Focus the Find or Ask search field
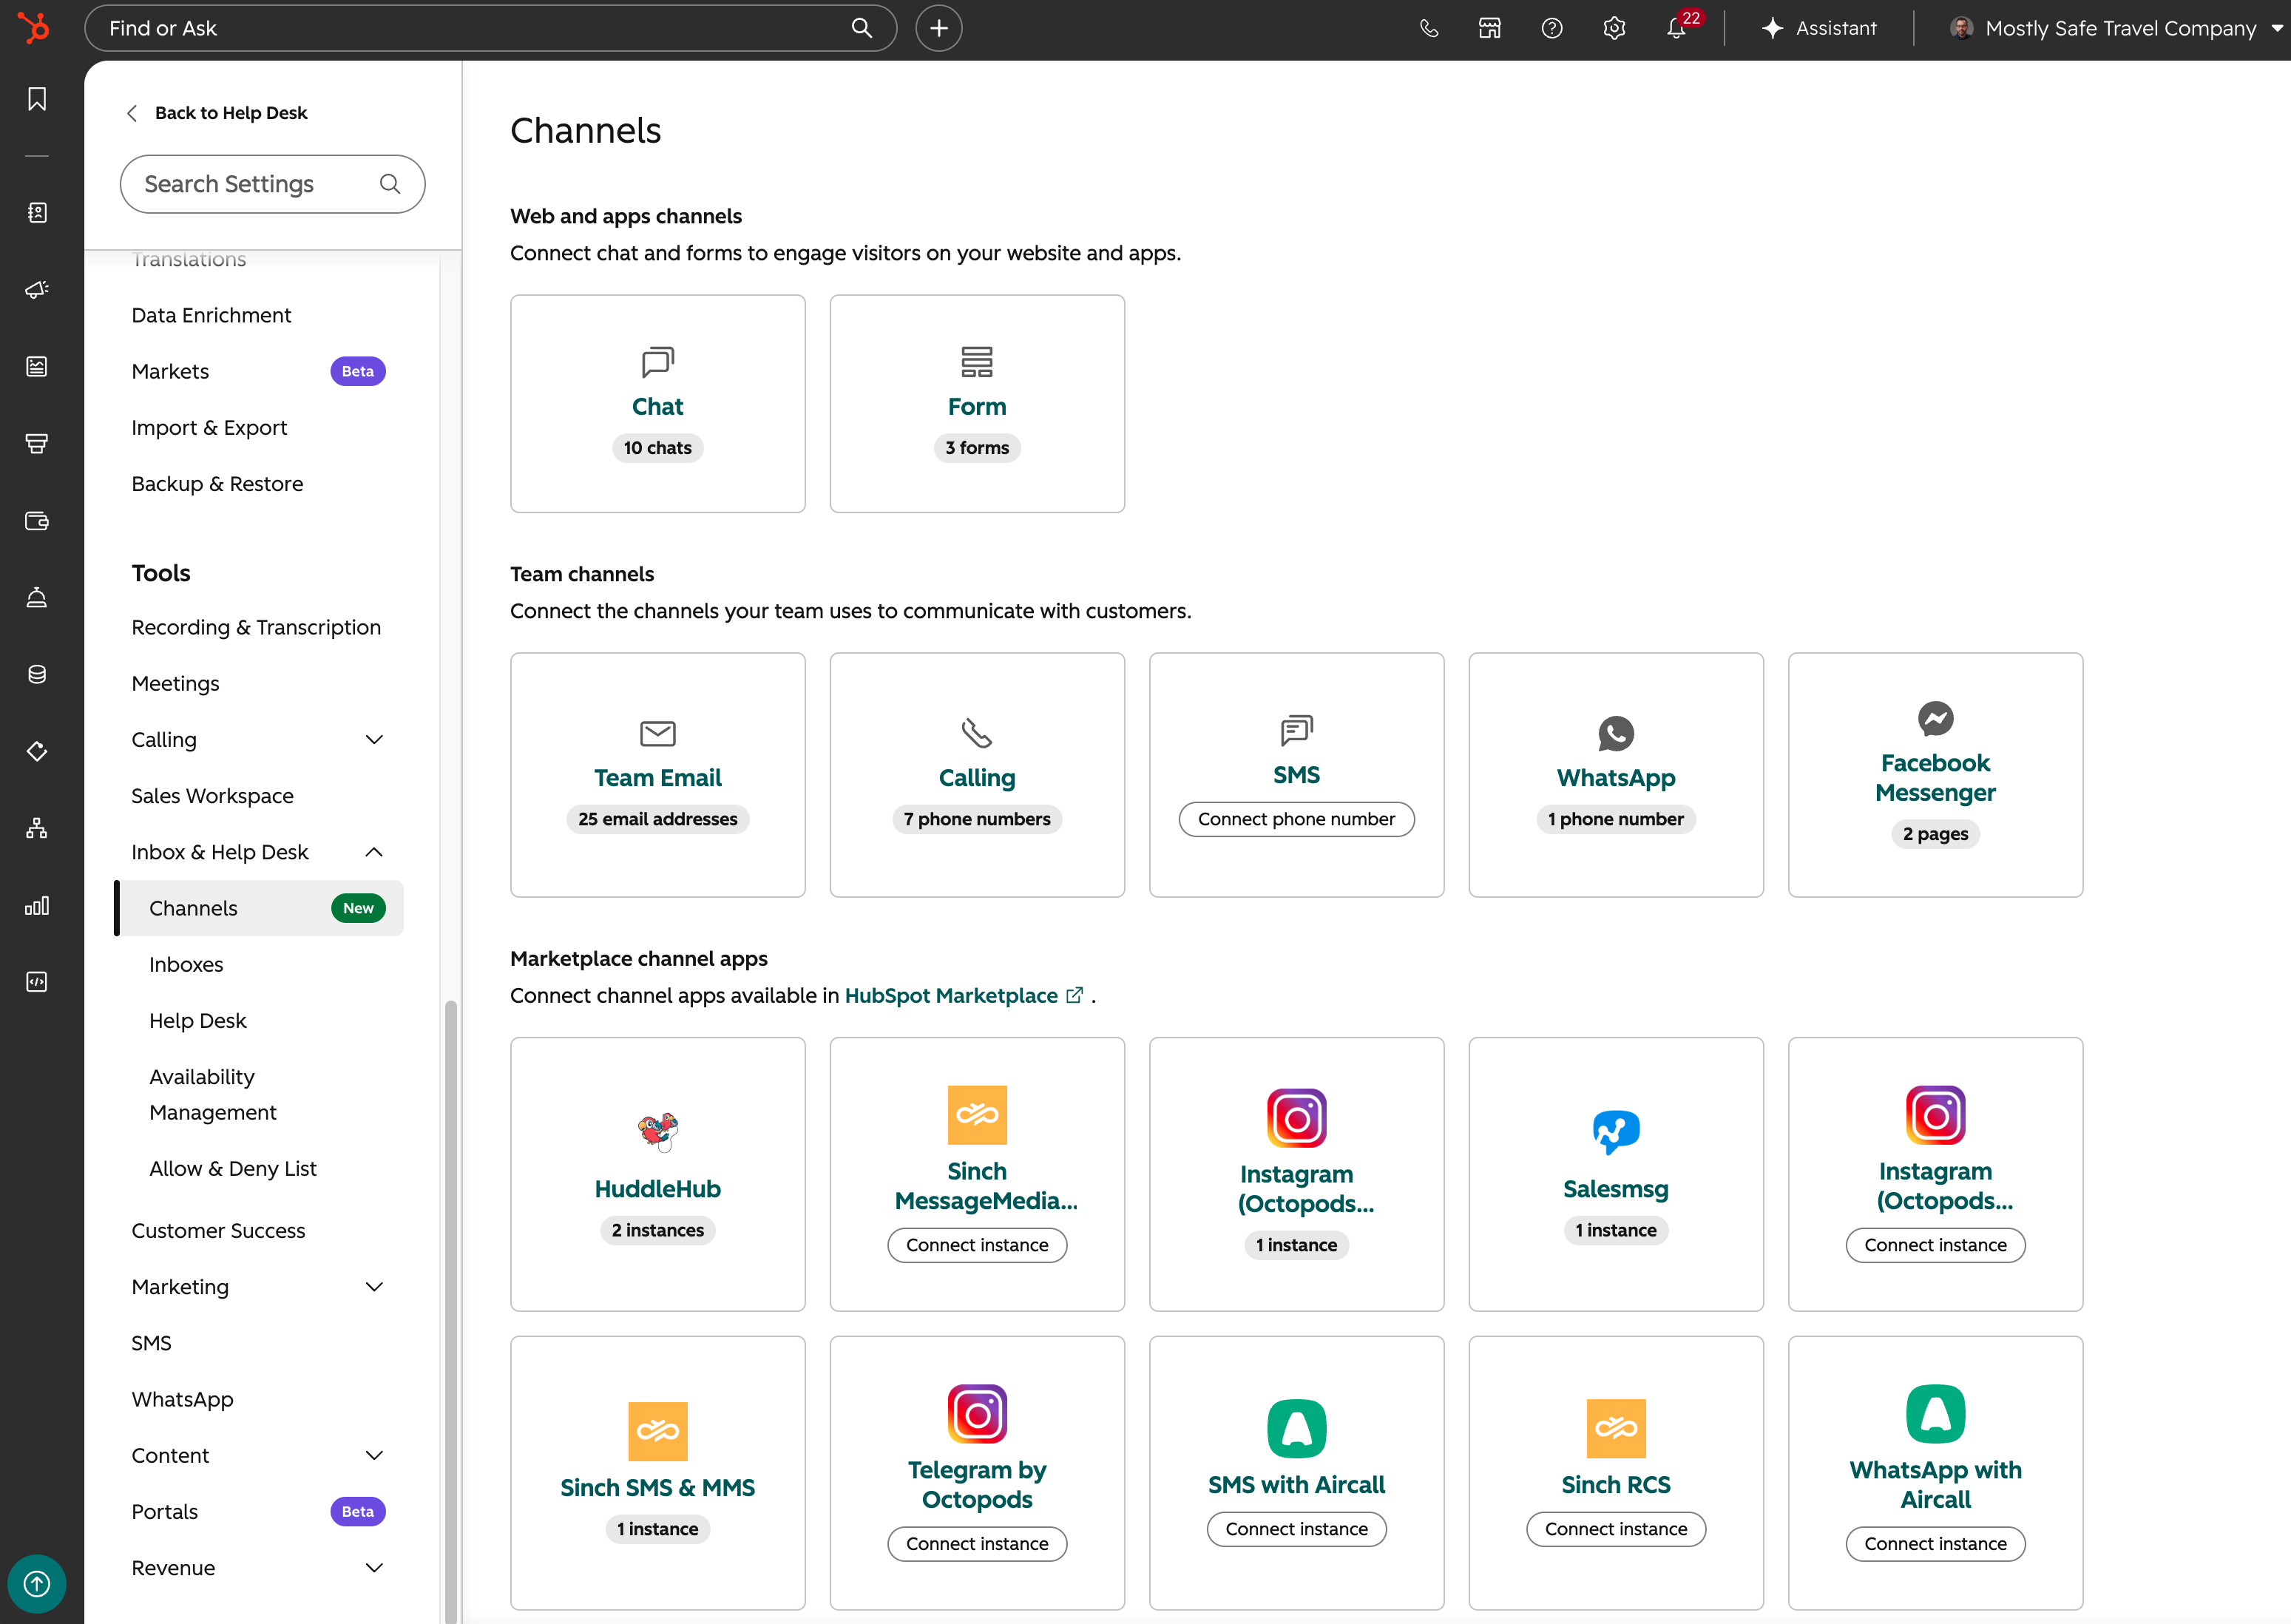 point(490,28)
